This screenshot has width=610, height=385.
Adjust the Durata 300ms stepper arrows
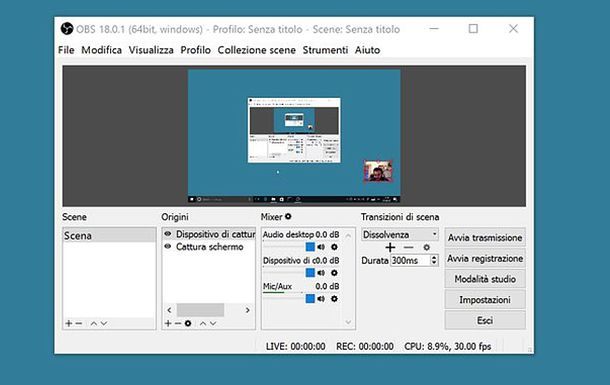point(434,260)
